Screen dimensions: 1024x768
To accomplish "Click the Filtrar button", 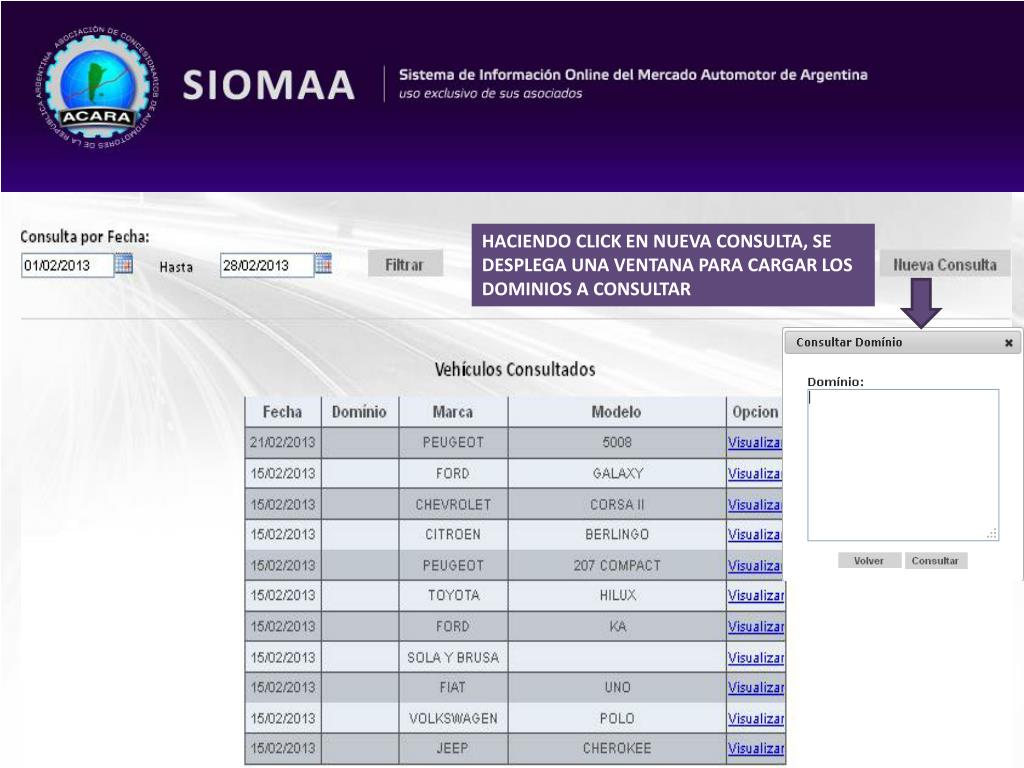I will (405, 264).
